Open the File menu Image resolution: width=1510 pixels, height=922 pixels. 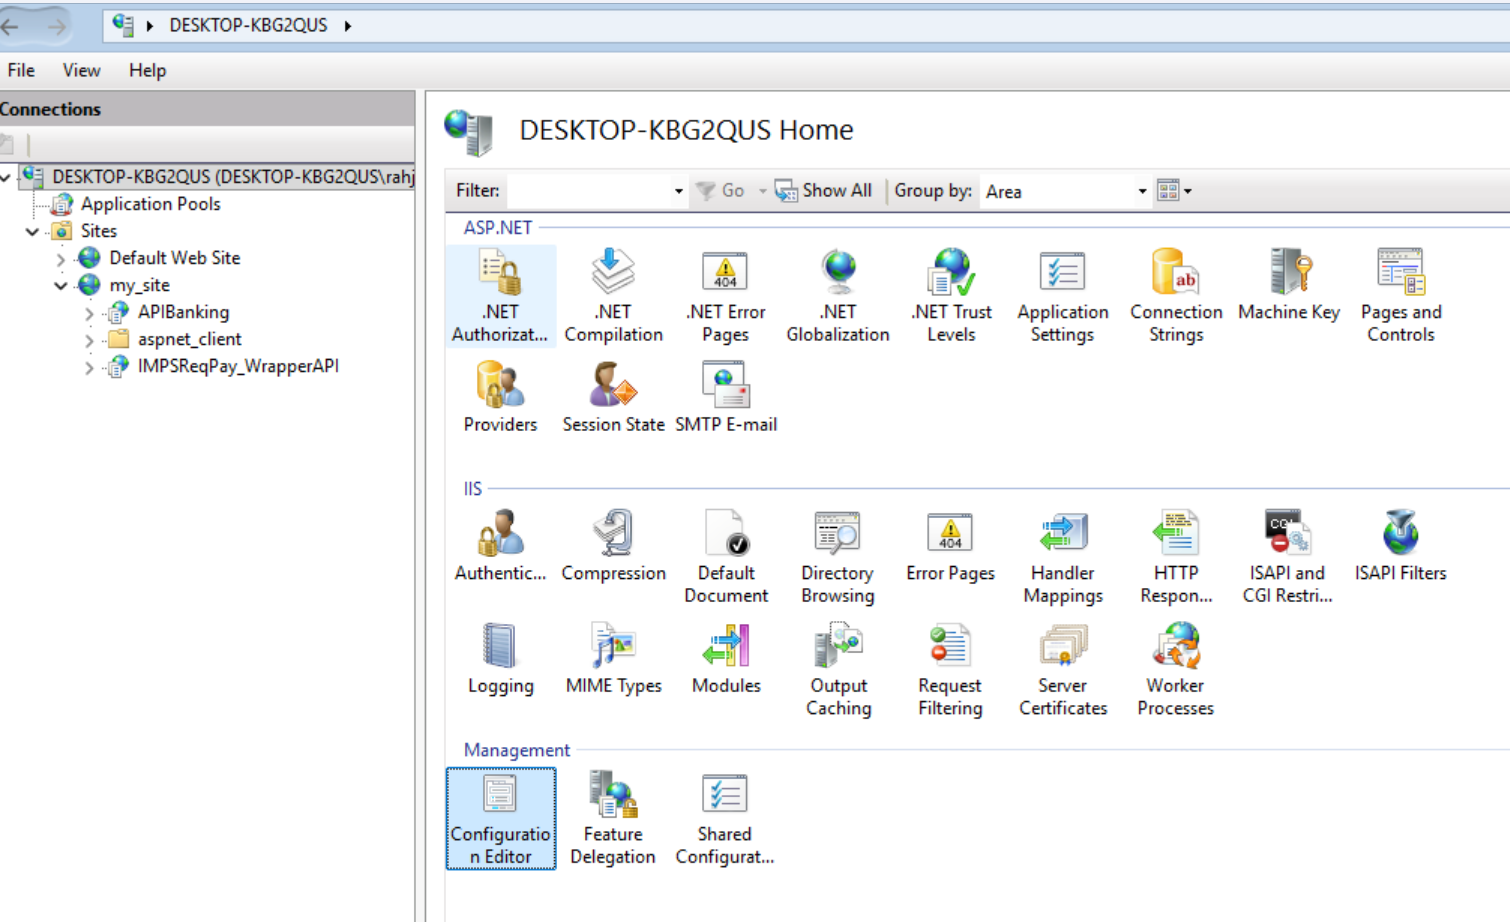tap(21, 70)
